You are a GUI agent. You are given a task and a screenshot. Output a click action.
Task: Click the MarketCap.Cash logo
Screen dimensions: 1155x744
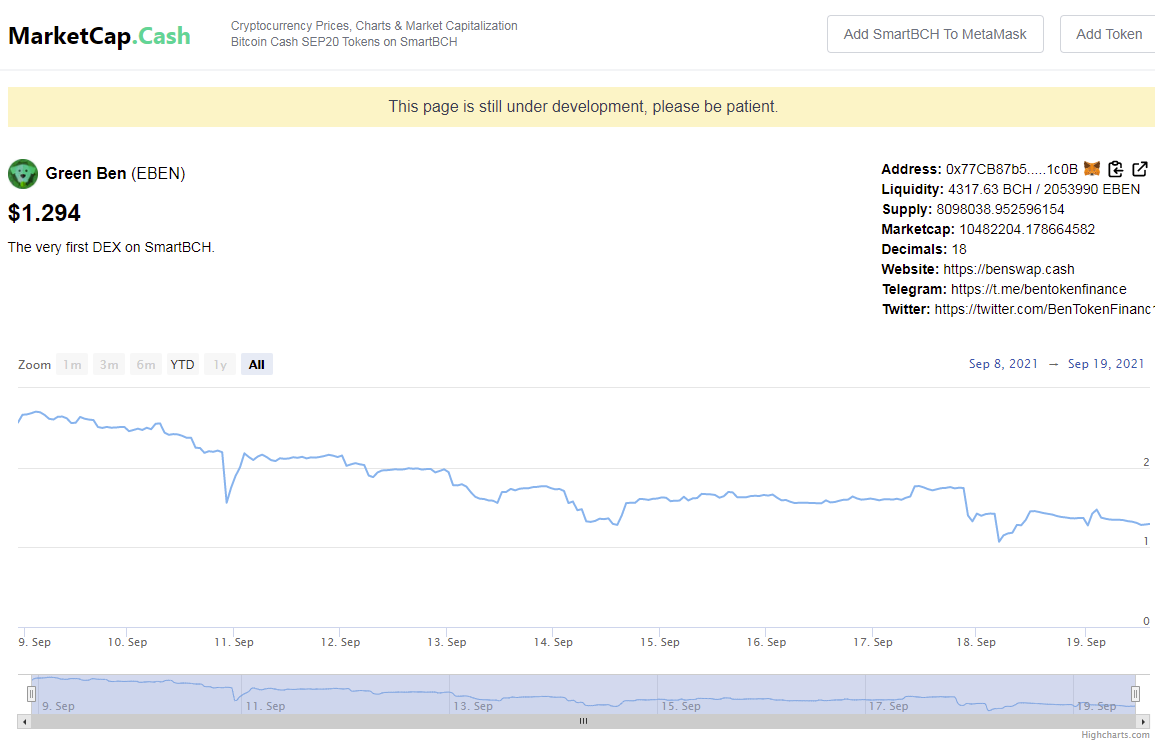[x=99, y=35]
